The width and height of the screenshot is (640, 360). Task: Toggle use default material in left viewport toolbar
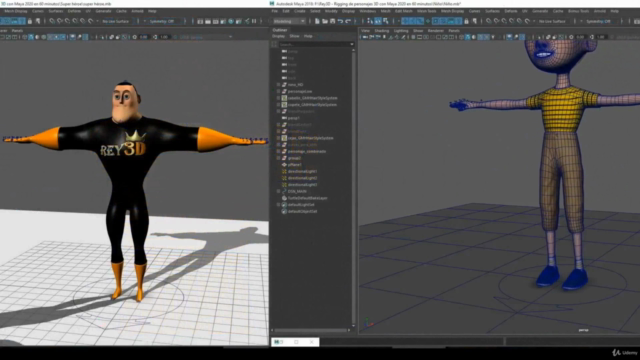37,37
